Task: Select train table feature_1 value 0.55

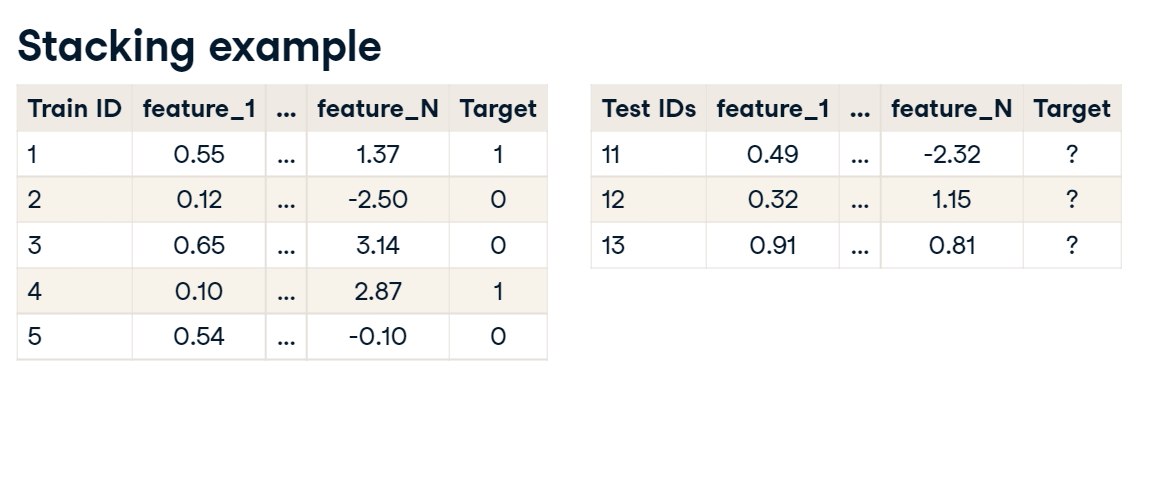Action: click(199, 155)
